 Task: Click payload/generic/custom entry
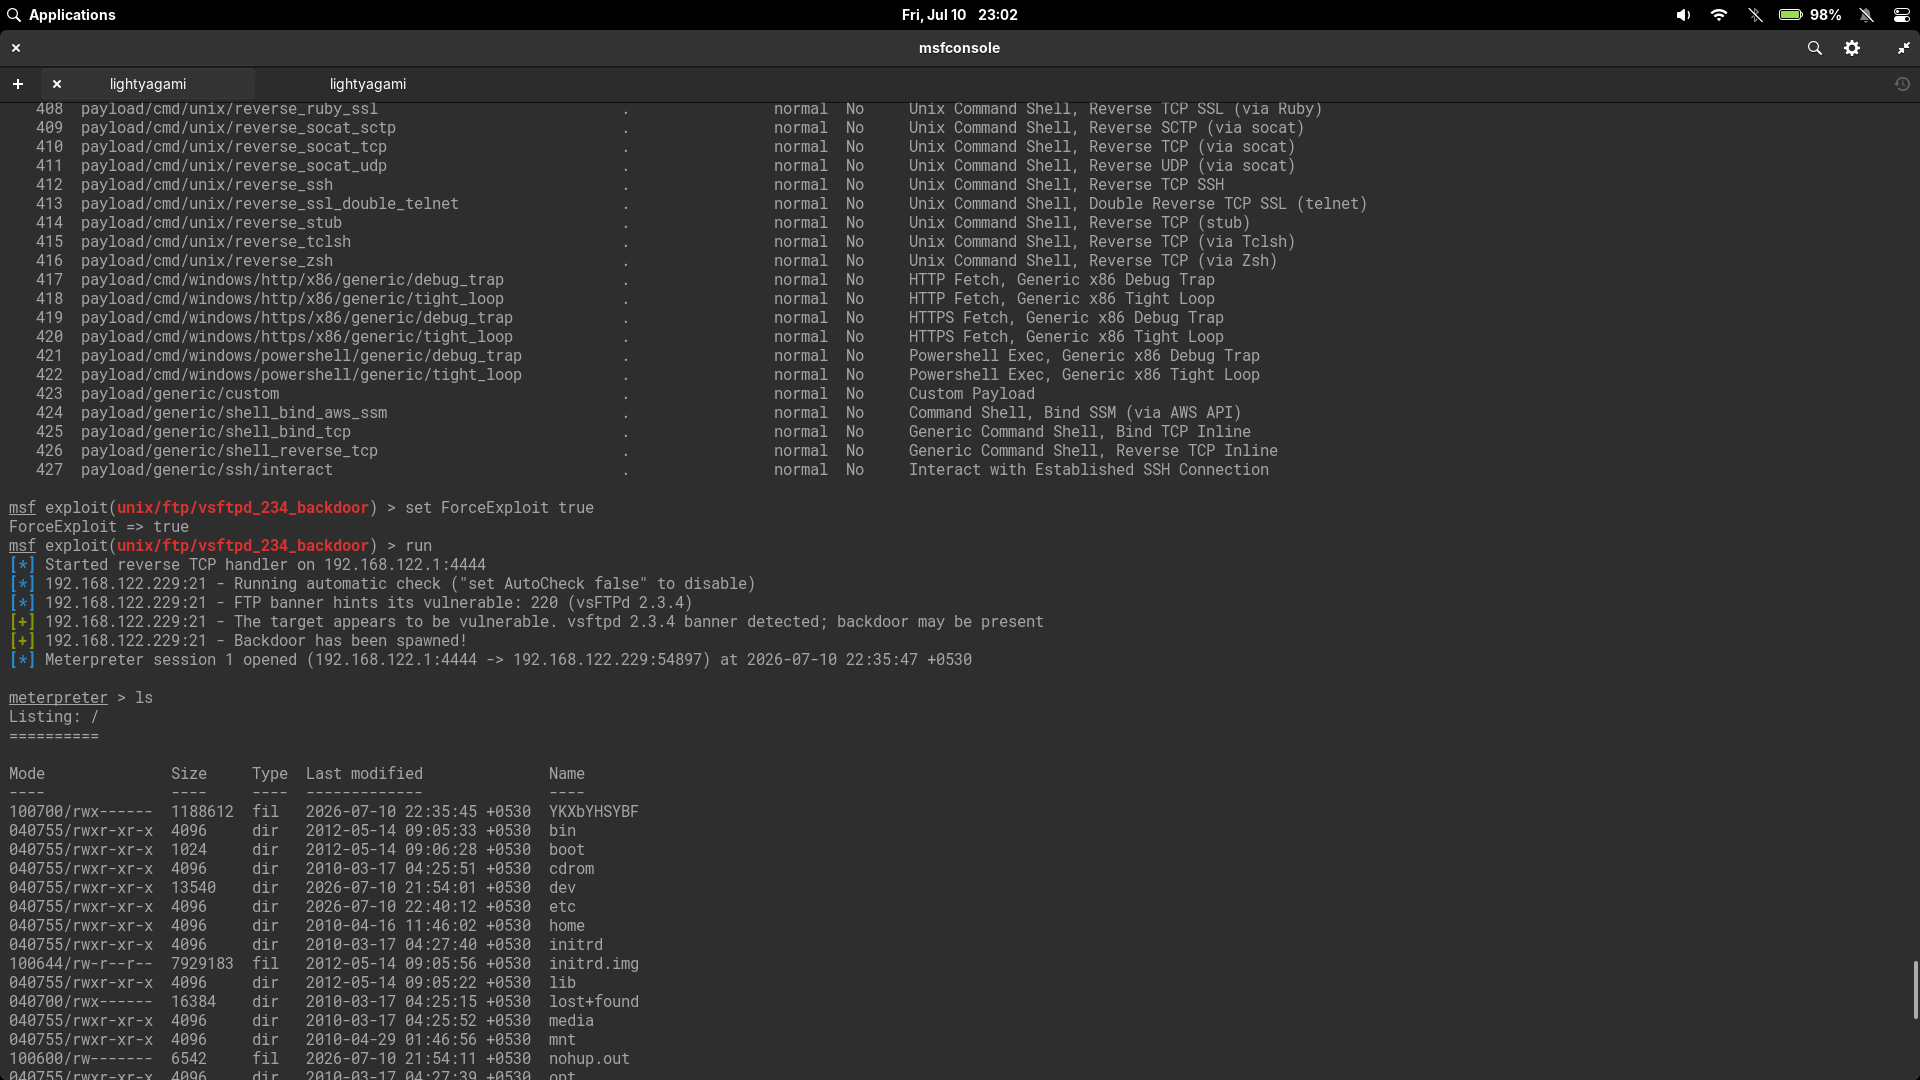pos(180,394)
